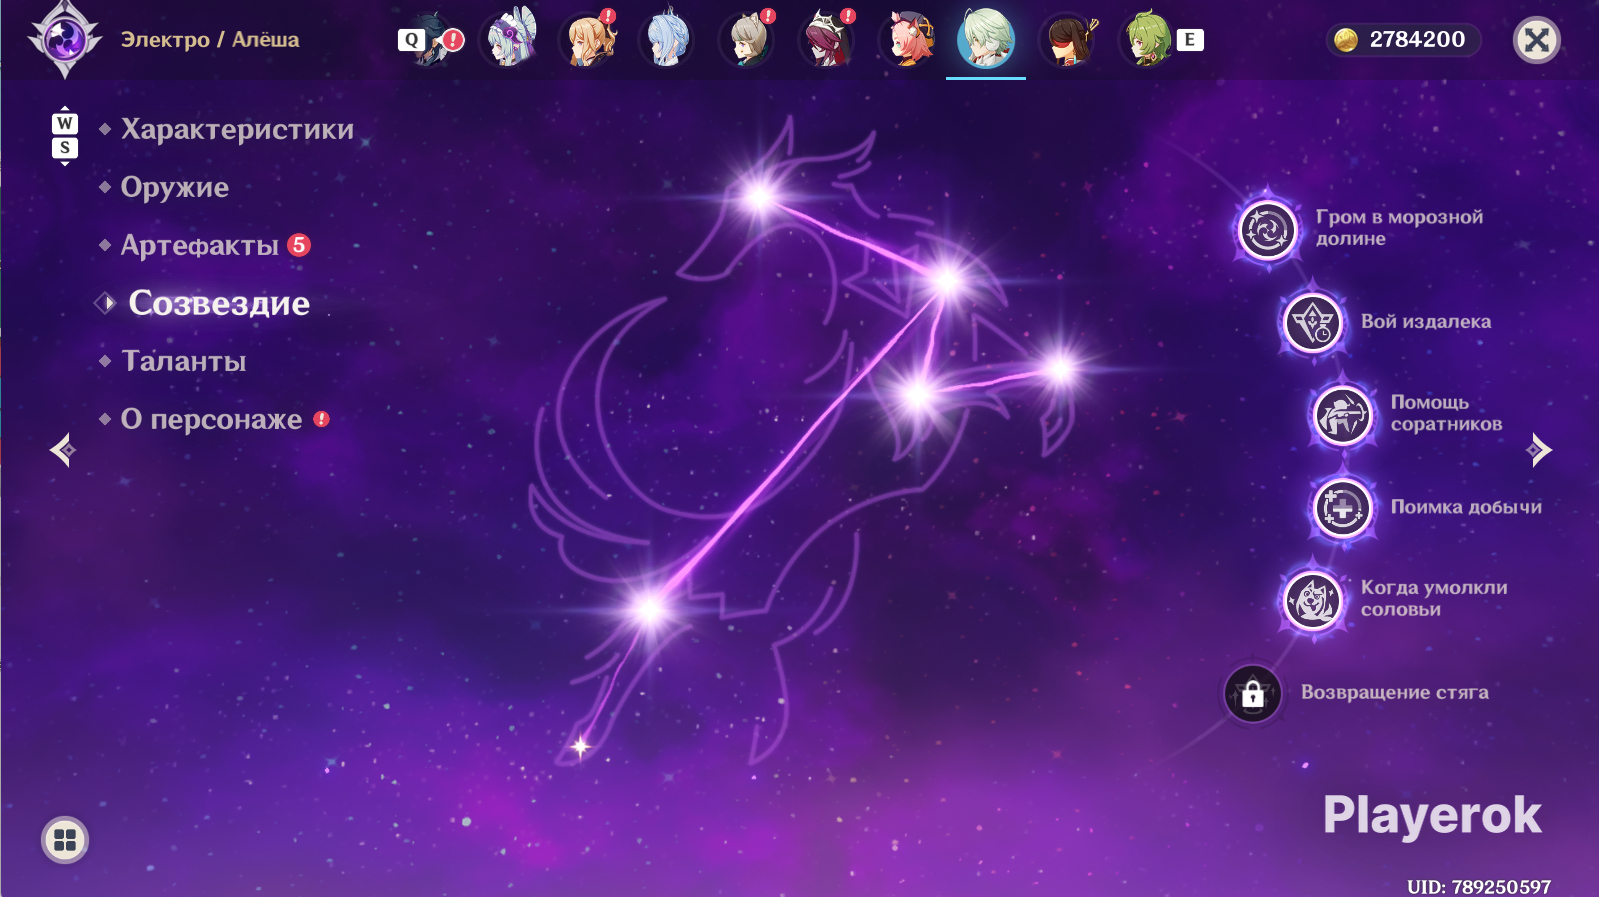Viewport: 1599px width, 897px height.
Task: Open constellation icon Бой издалека
Action: [1313, 322]
